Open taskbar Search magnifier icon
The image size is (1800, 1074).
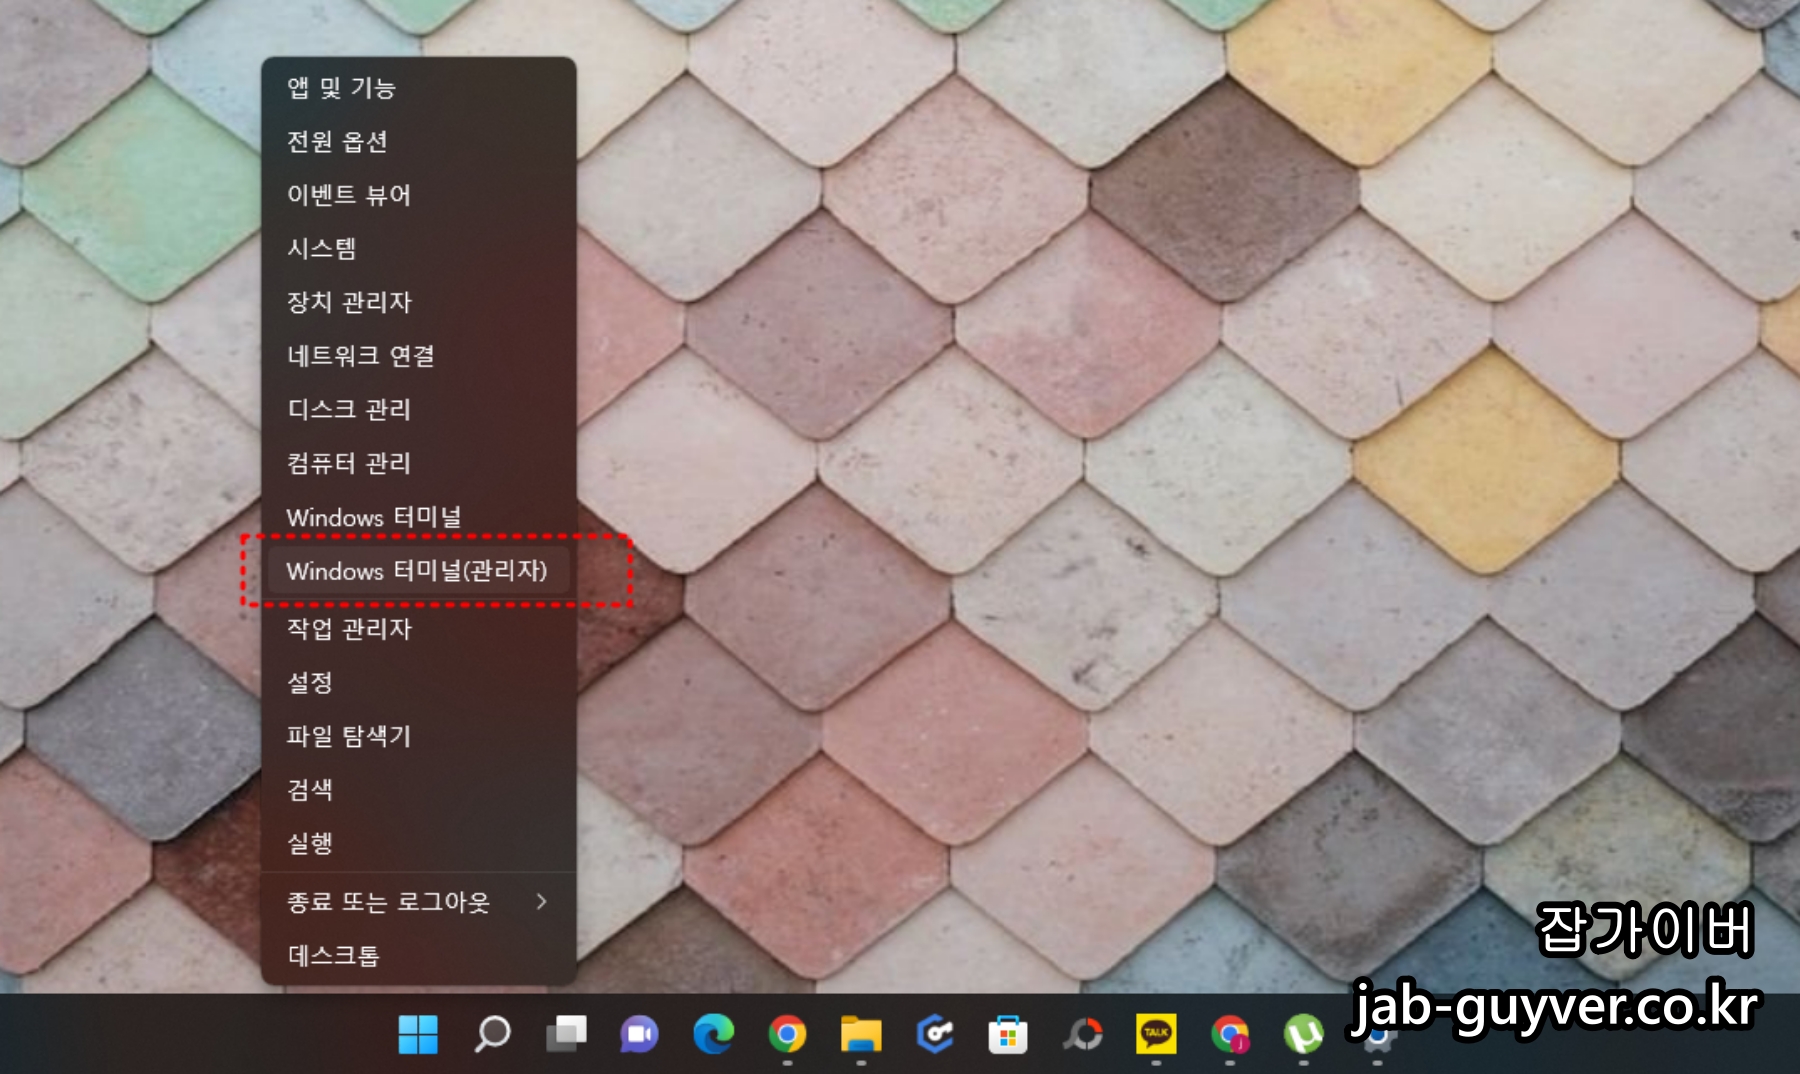[492, 1034]
